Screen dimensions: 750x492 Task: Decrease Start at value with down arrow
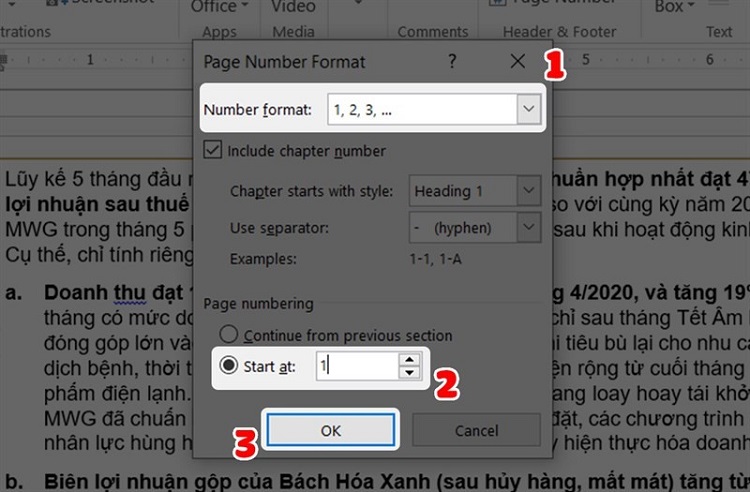pos(409,373)
